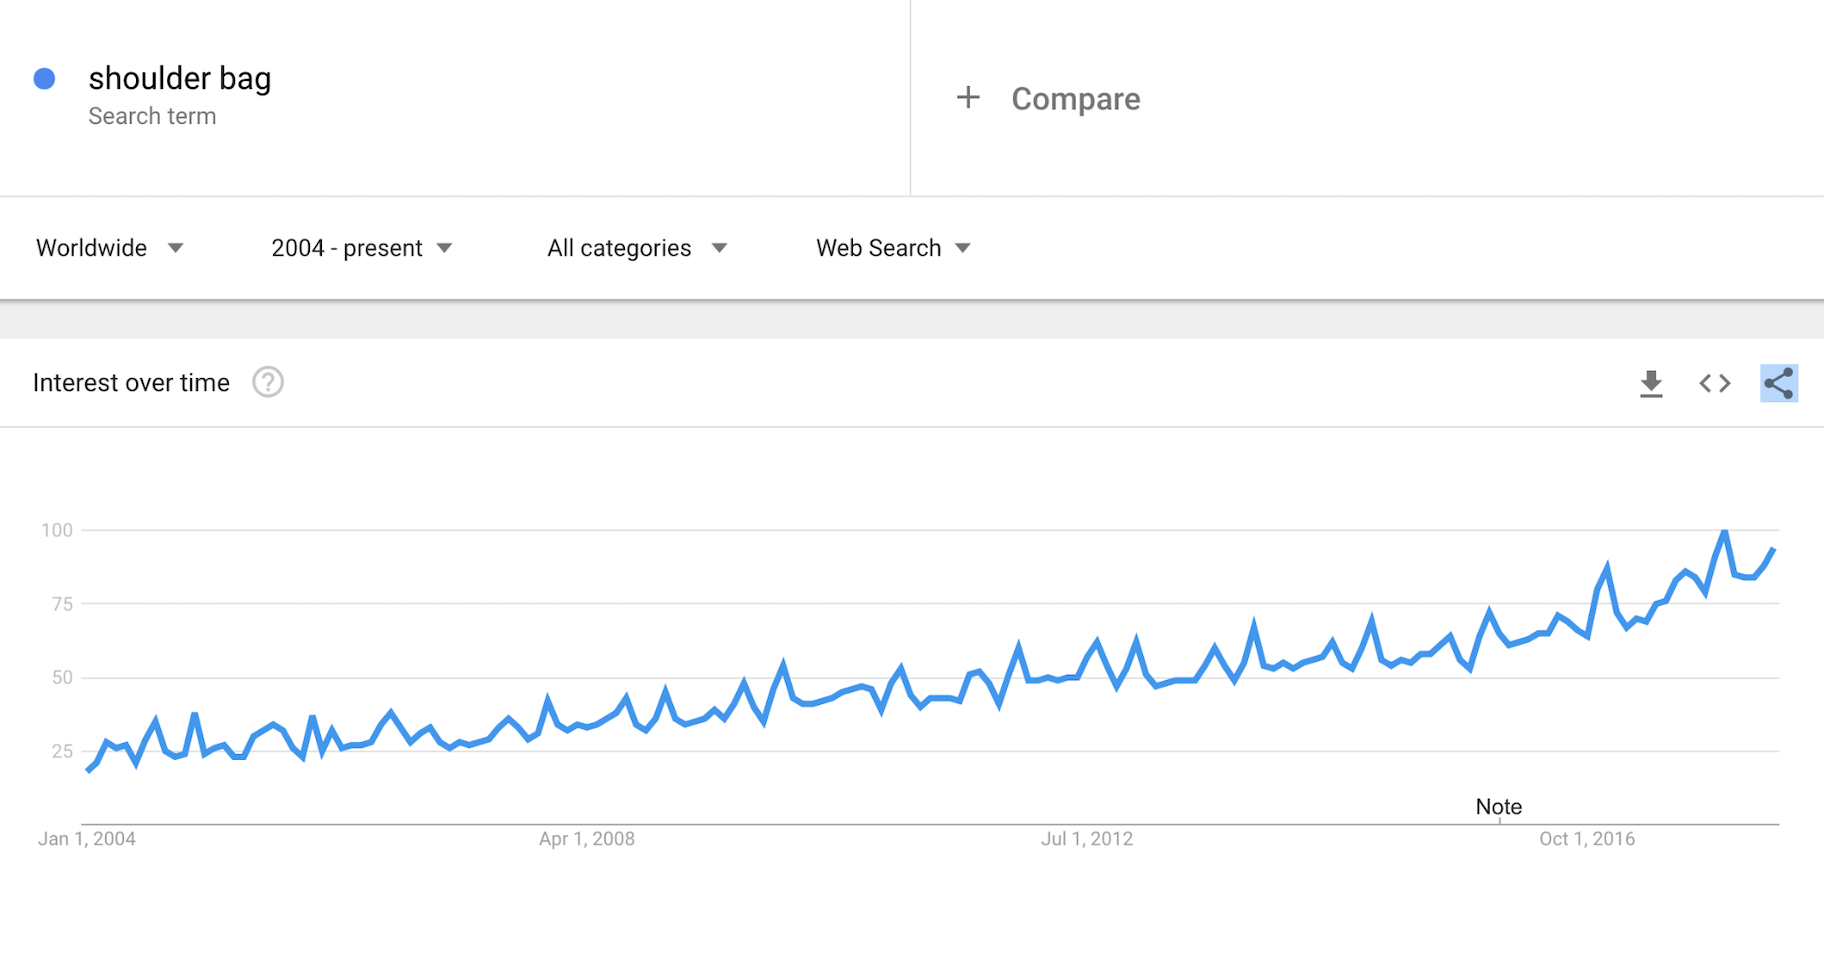Edit the shoulder bag search term
1824x959 pixels.
click(180, 78)
